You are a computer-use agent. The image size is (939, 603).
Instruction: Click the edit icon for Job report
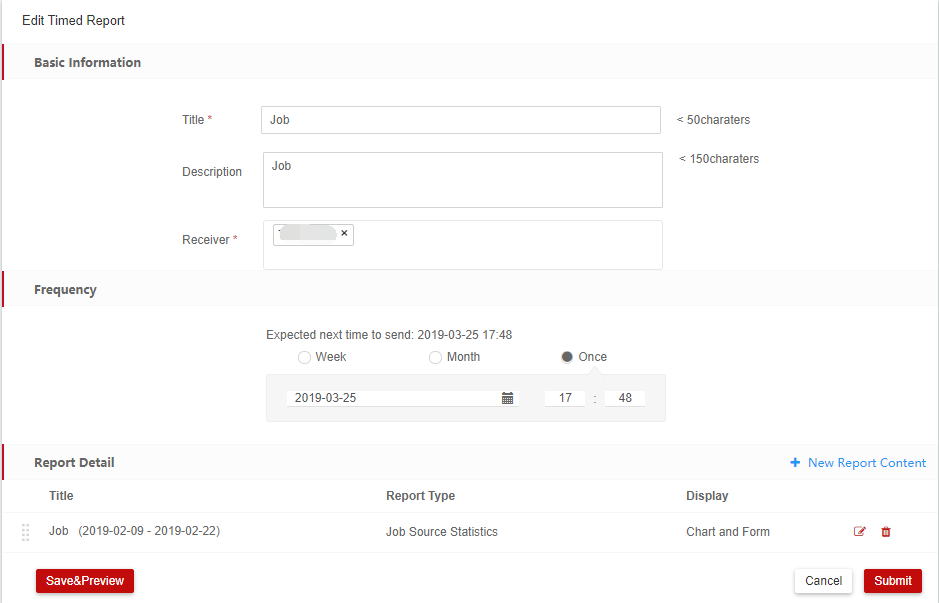click(859, 532)
